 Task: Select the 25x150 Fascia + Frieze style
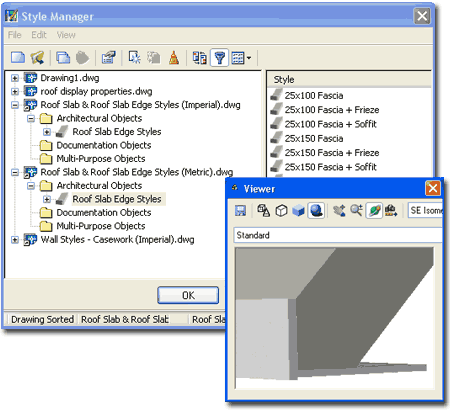click(332, 153)
